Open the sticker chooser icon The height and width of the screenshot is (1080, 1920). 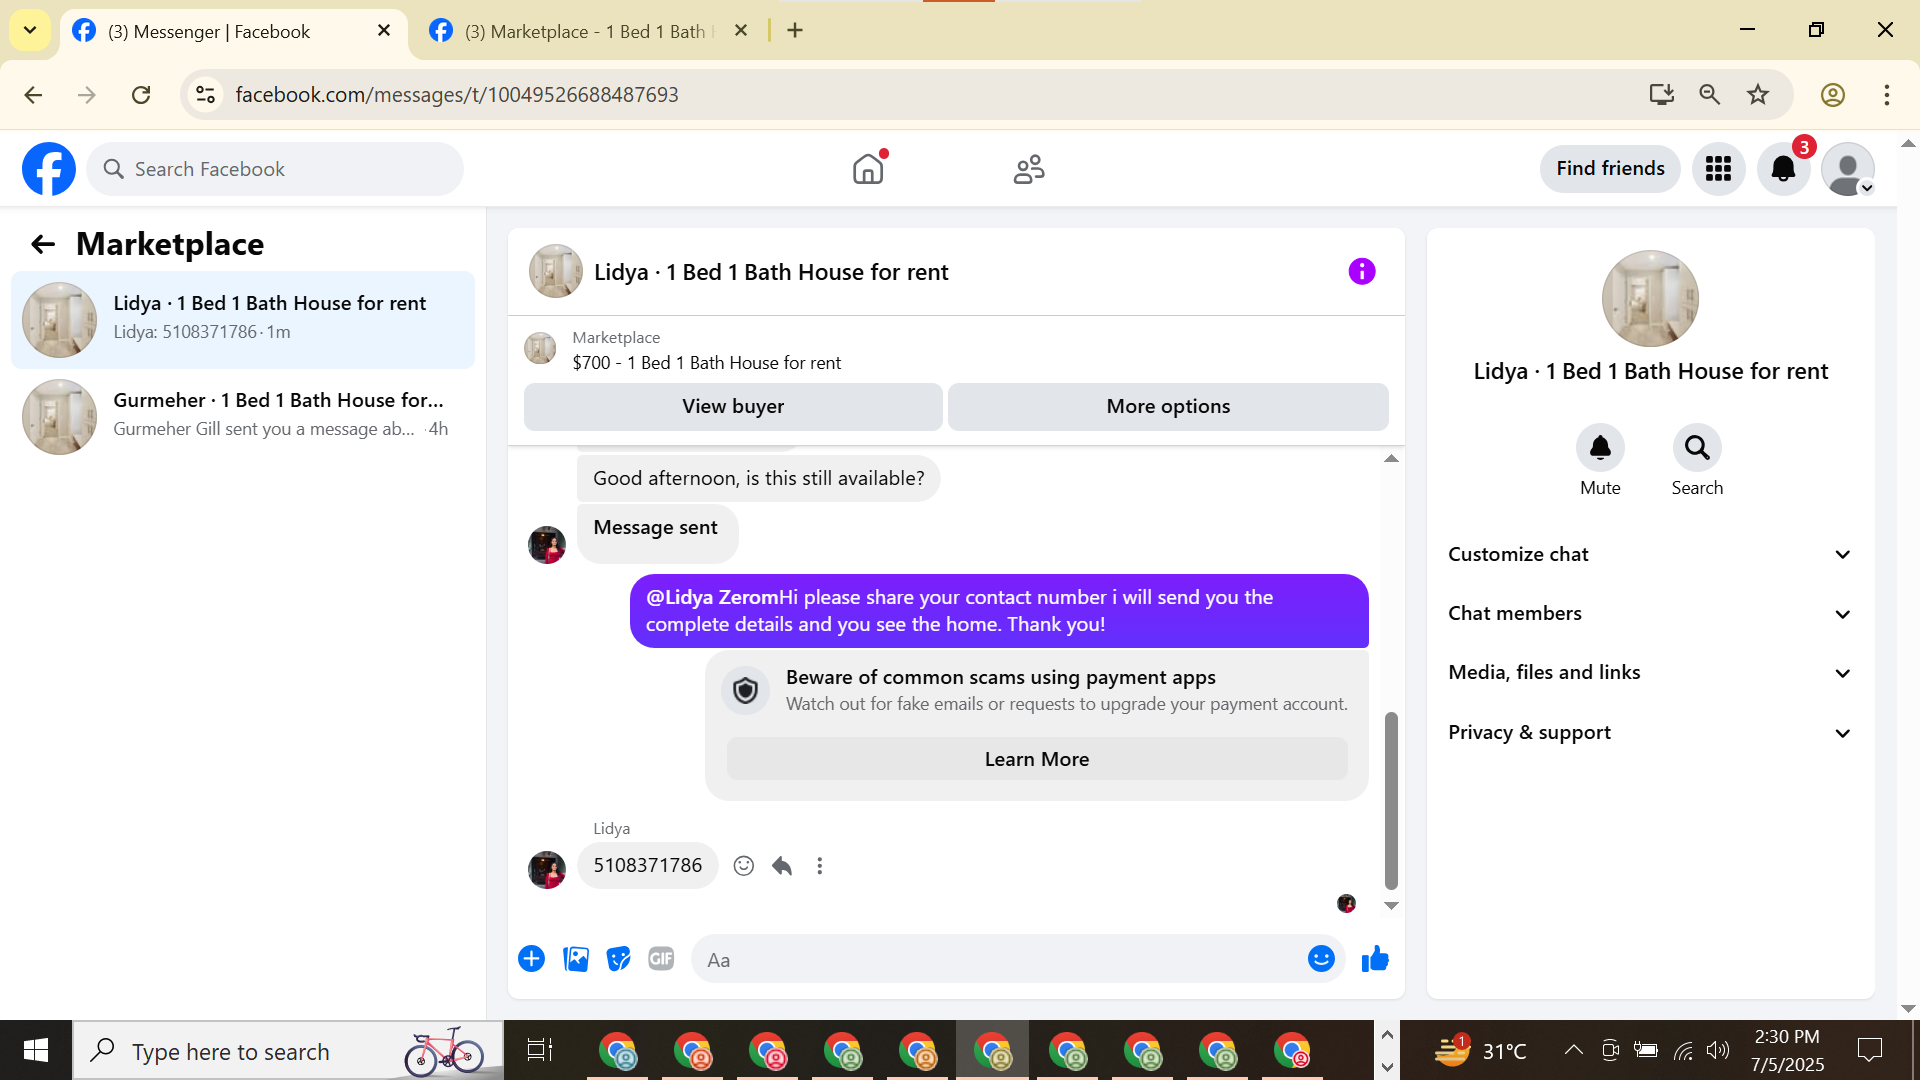pyautogui.click(x=619, y=959)
